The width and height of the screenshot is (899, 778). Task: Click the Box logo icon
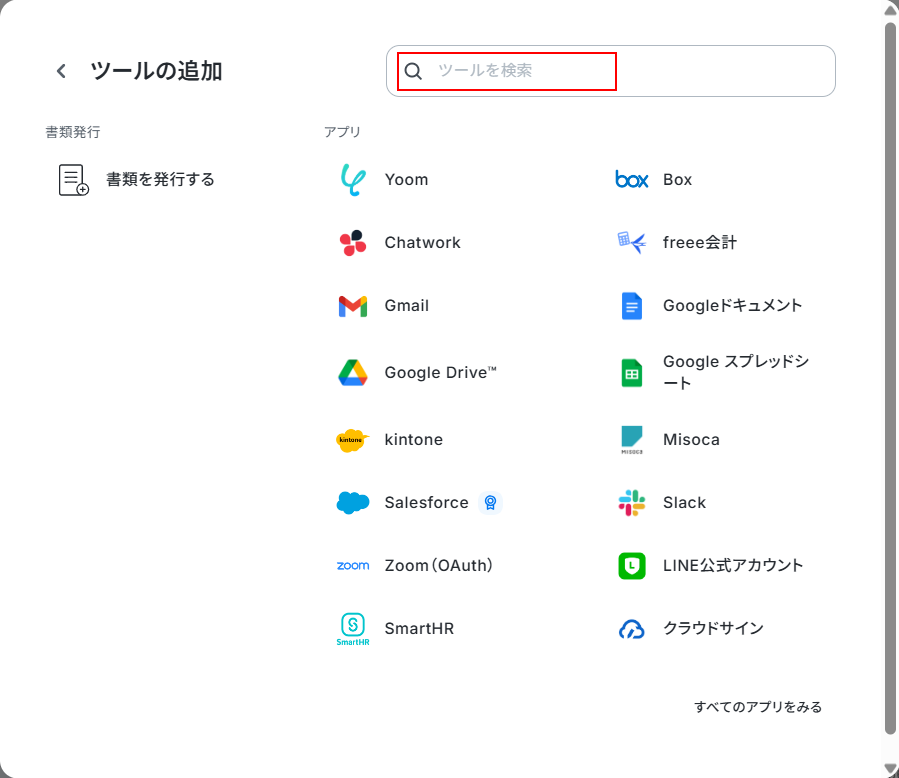(632, 180)
